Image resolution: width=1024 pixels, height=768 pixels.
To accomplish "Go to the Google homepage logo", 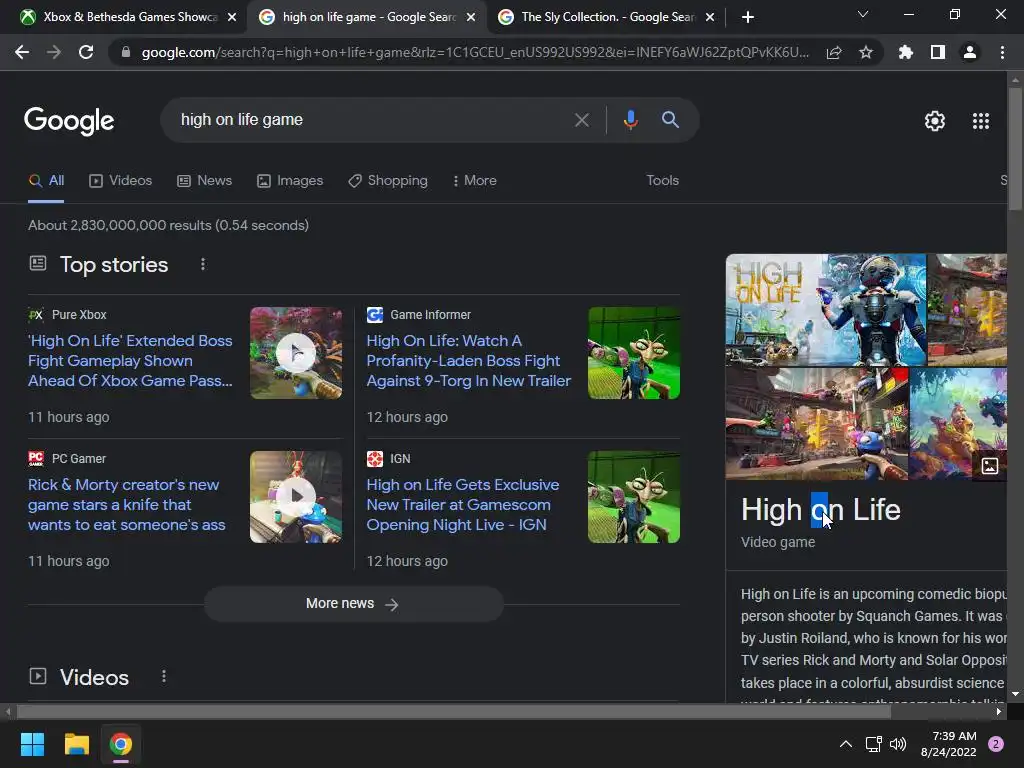I will coord(69,121).
